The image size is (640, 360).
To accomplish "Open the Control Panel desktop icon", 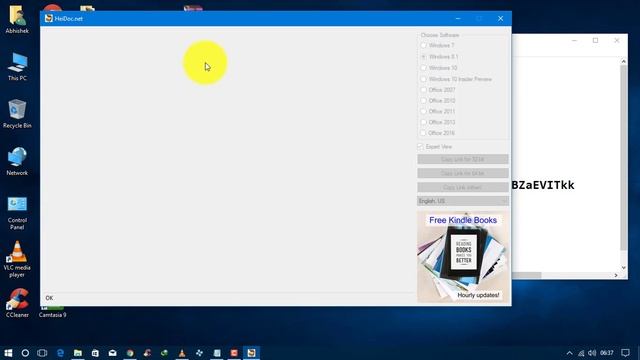I will pos(17,213).
